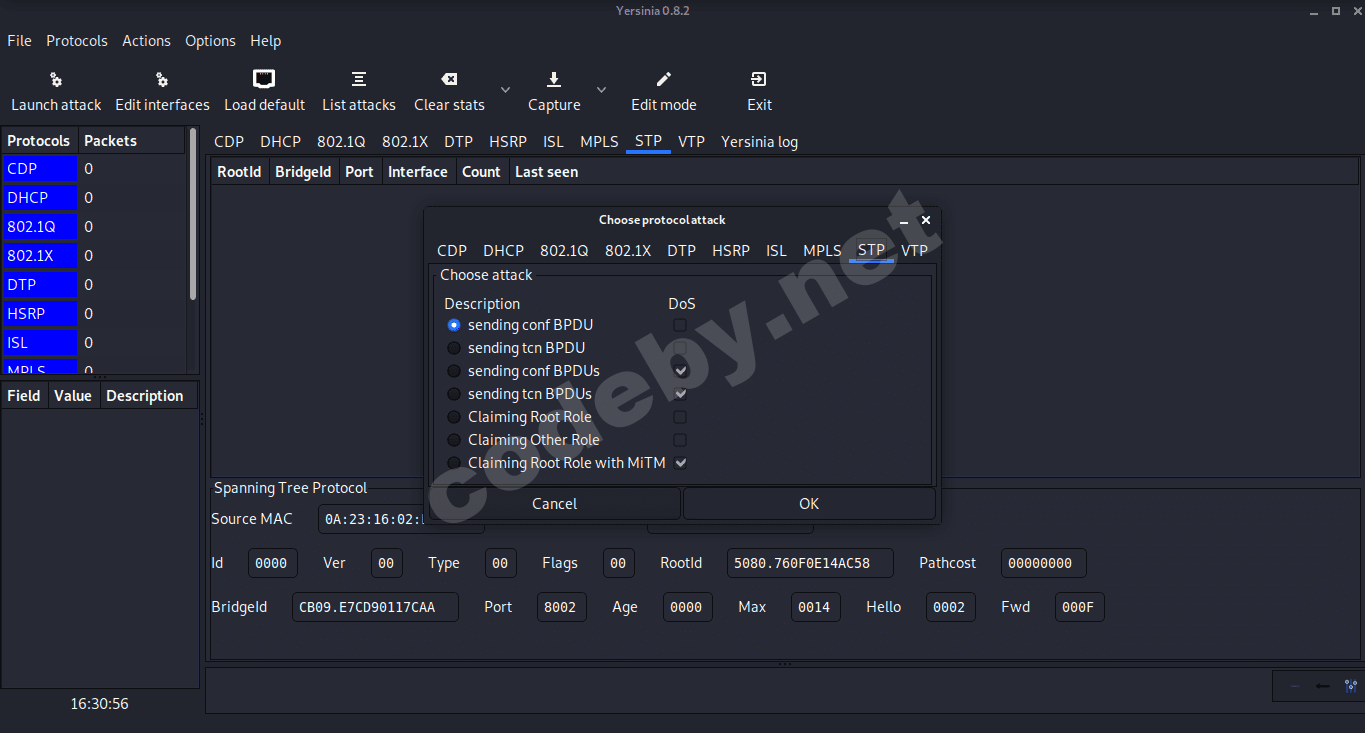This screenshot has width=1365, height=733.
Task: Click the Clear stats icon
Action: tap(449, 80)
